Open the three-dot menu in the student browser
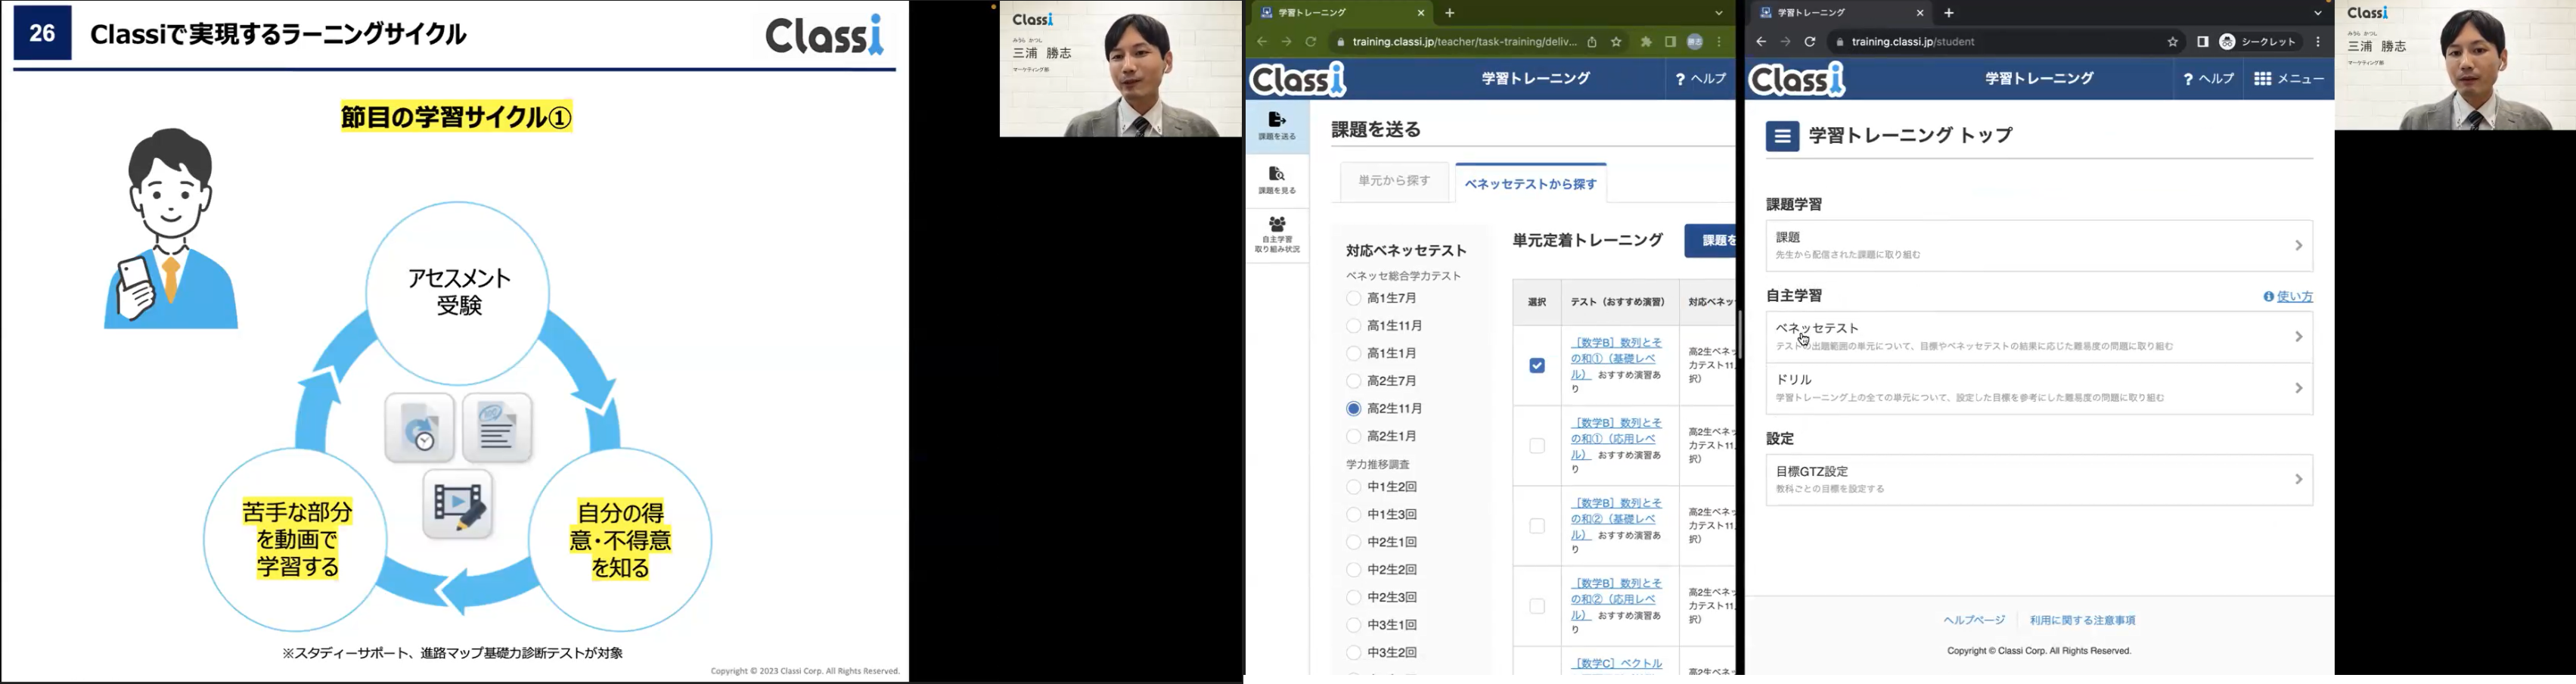 point(2319,42)
